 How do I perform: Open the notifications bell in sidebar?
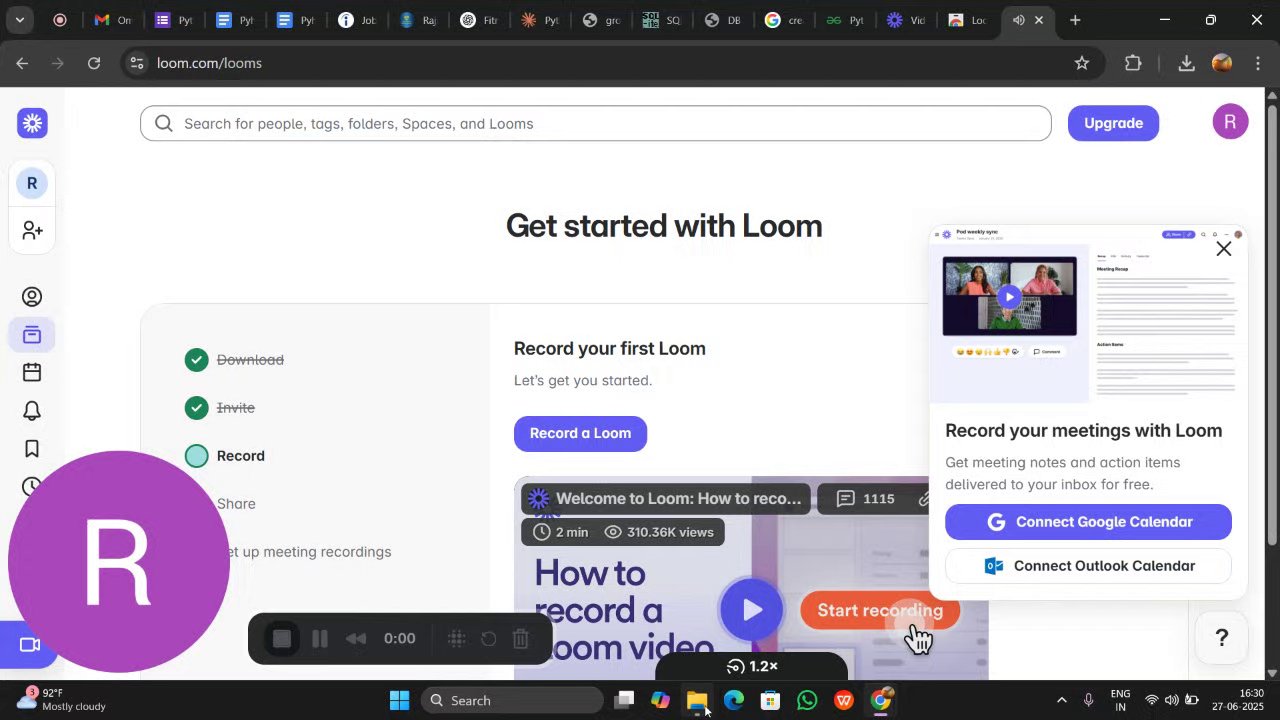[x=32, y=411]
